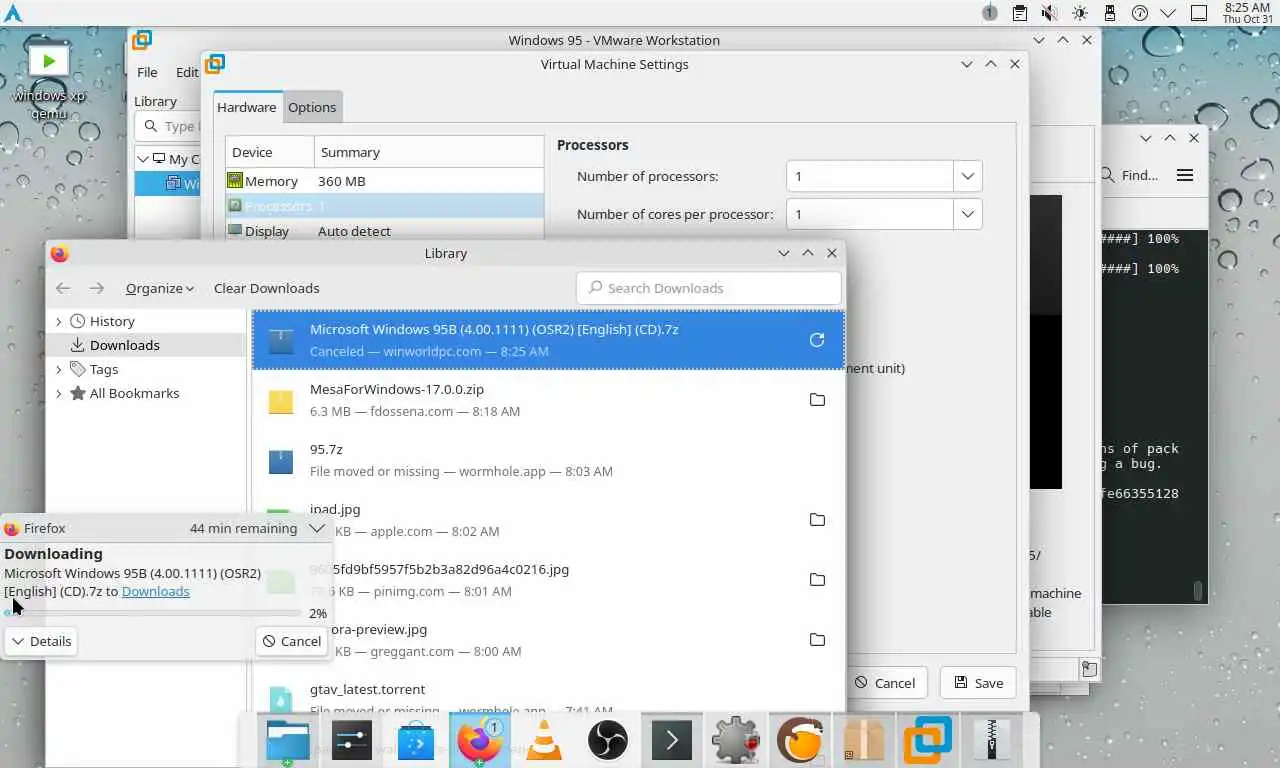
Task: Open the Organize dropdown menu
Action: 160,288
